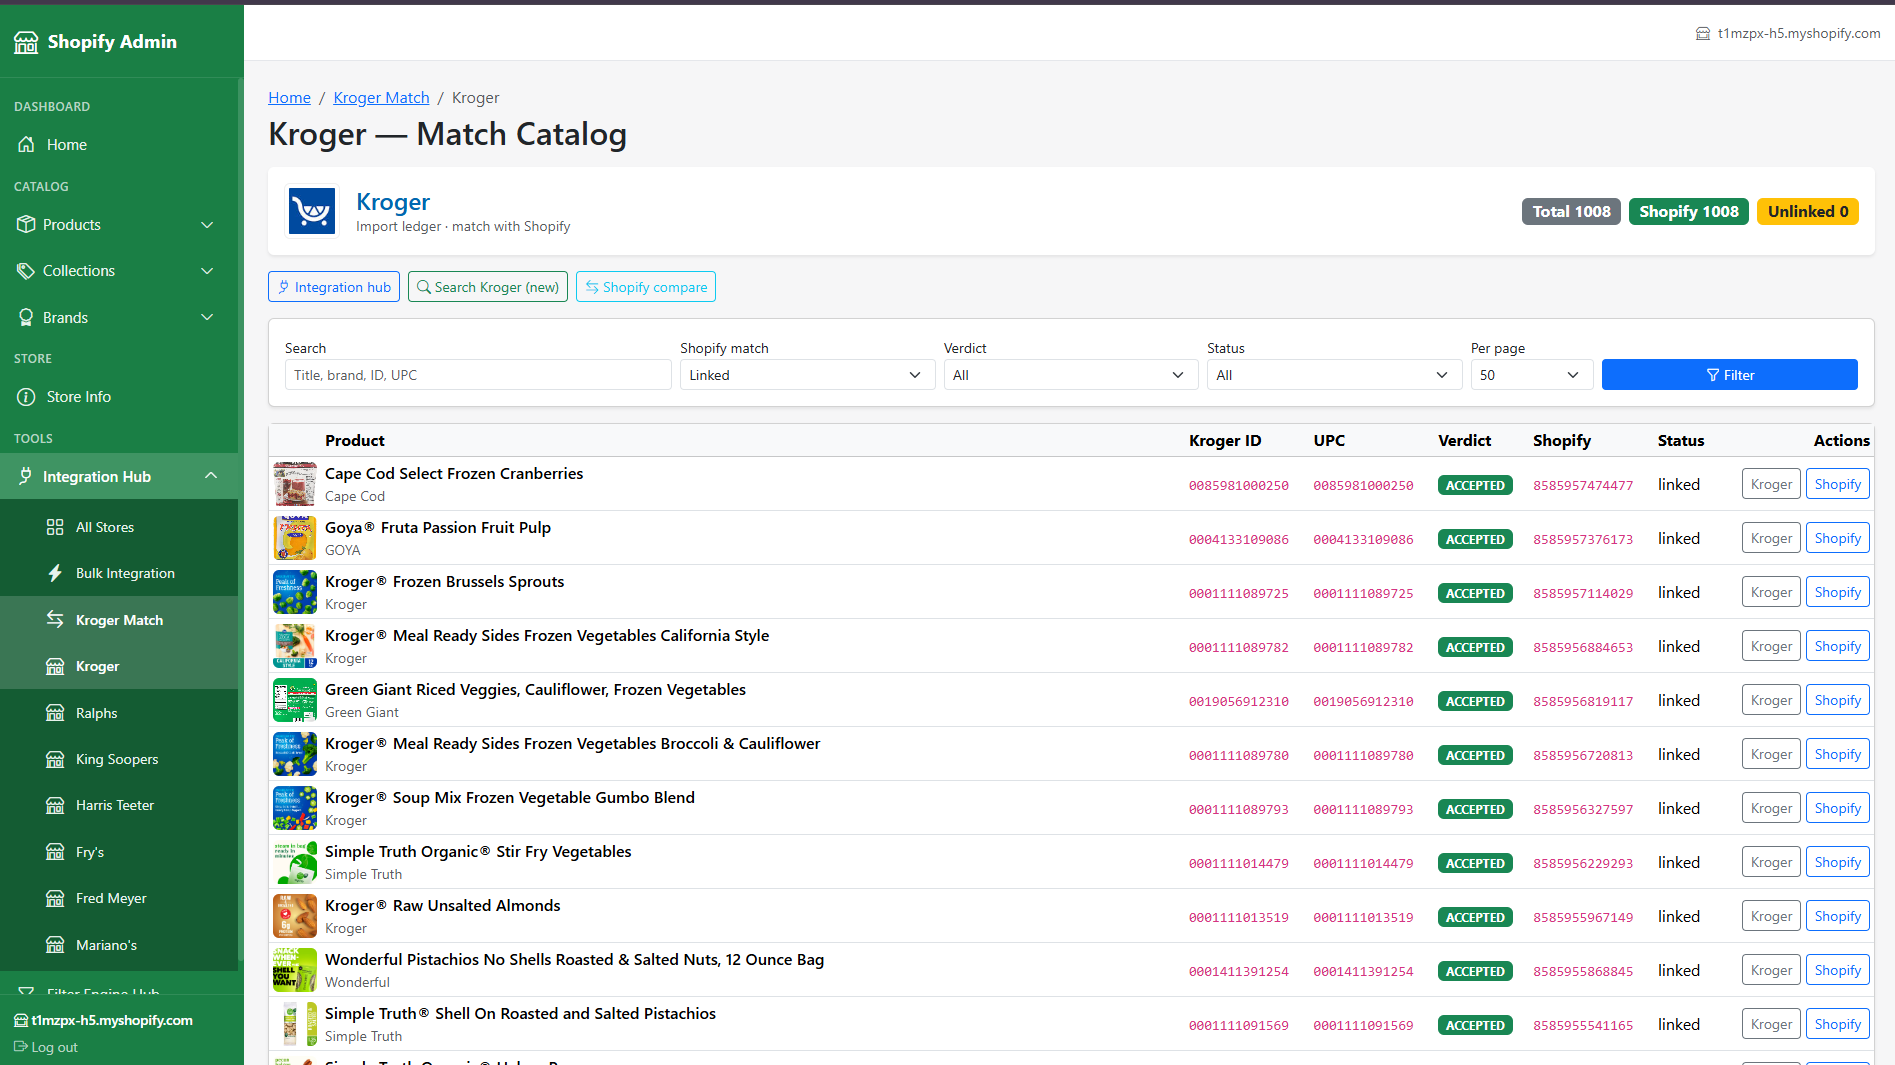Click the Products box icon

26,225
